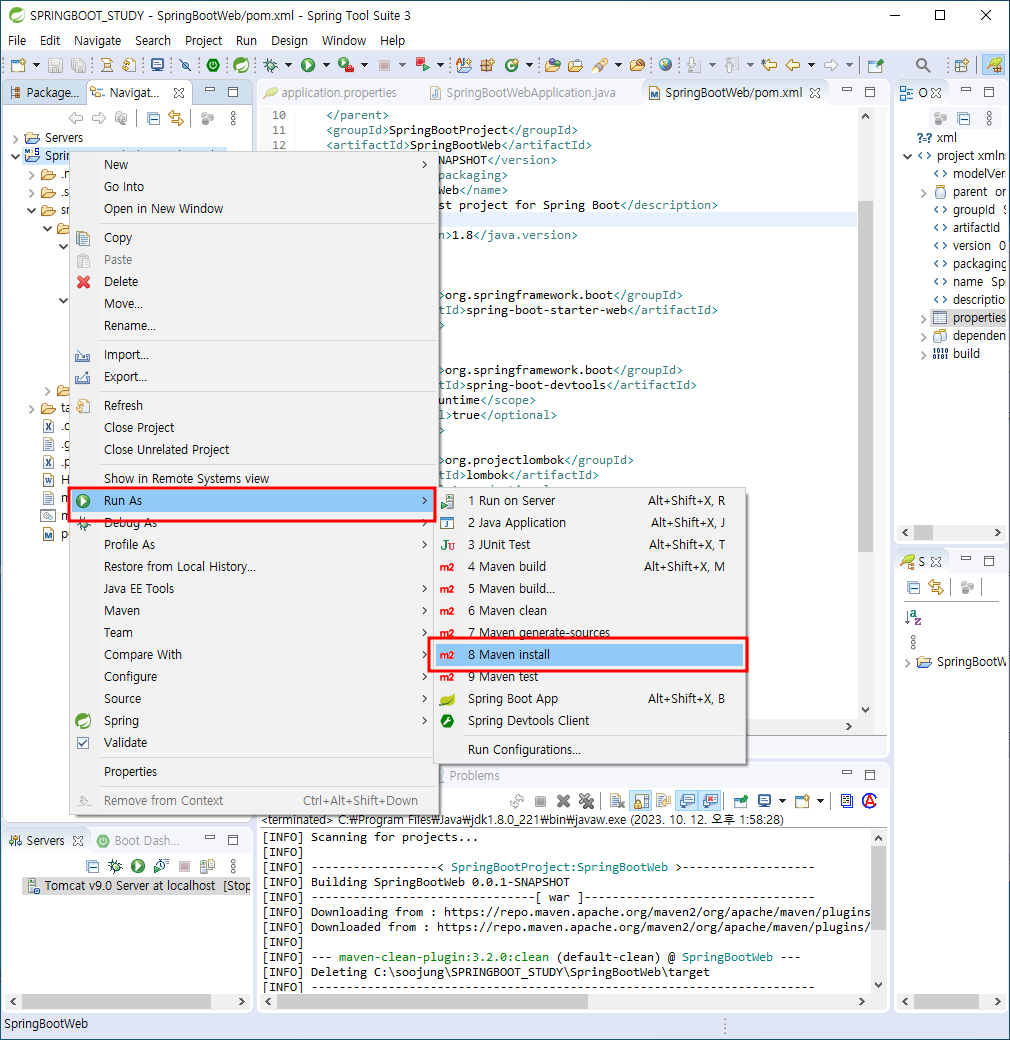Switch to Package Explorer tab
Screen dimensions: 1010x1040
pos(44,93)
